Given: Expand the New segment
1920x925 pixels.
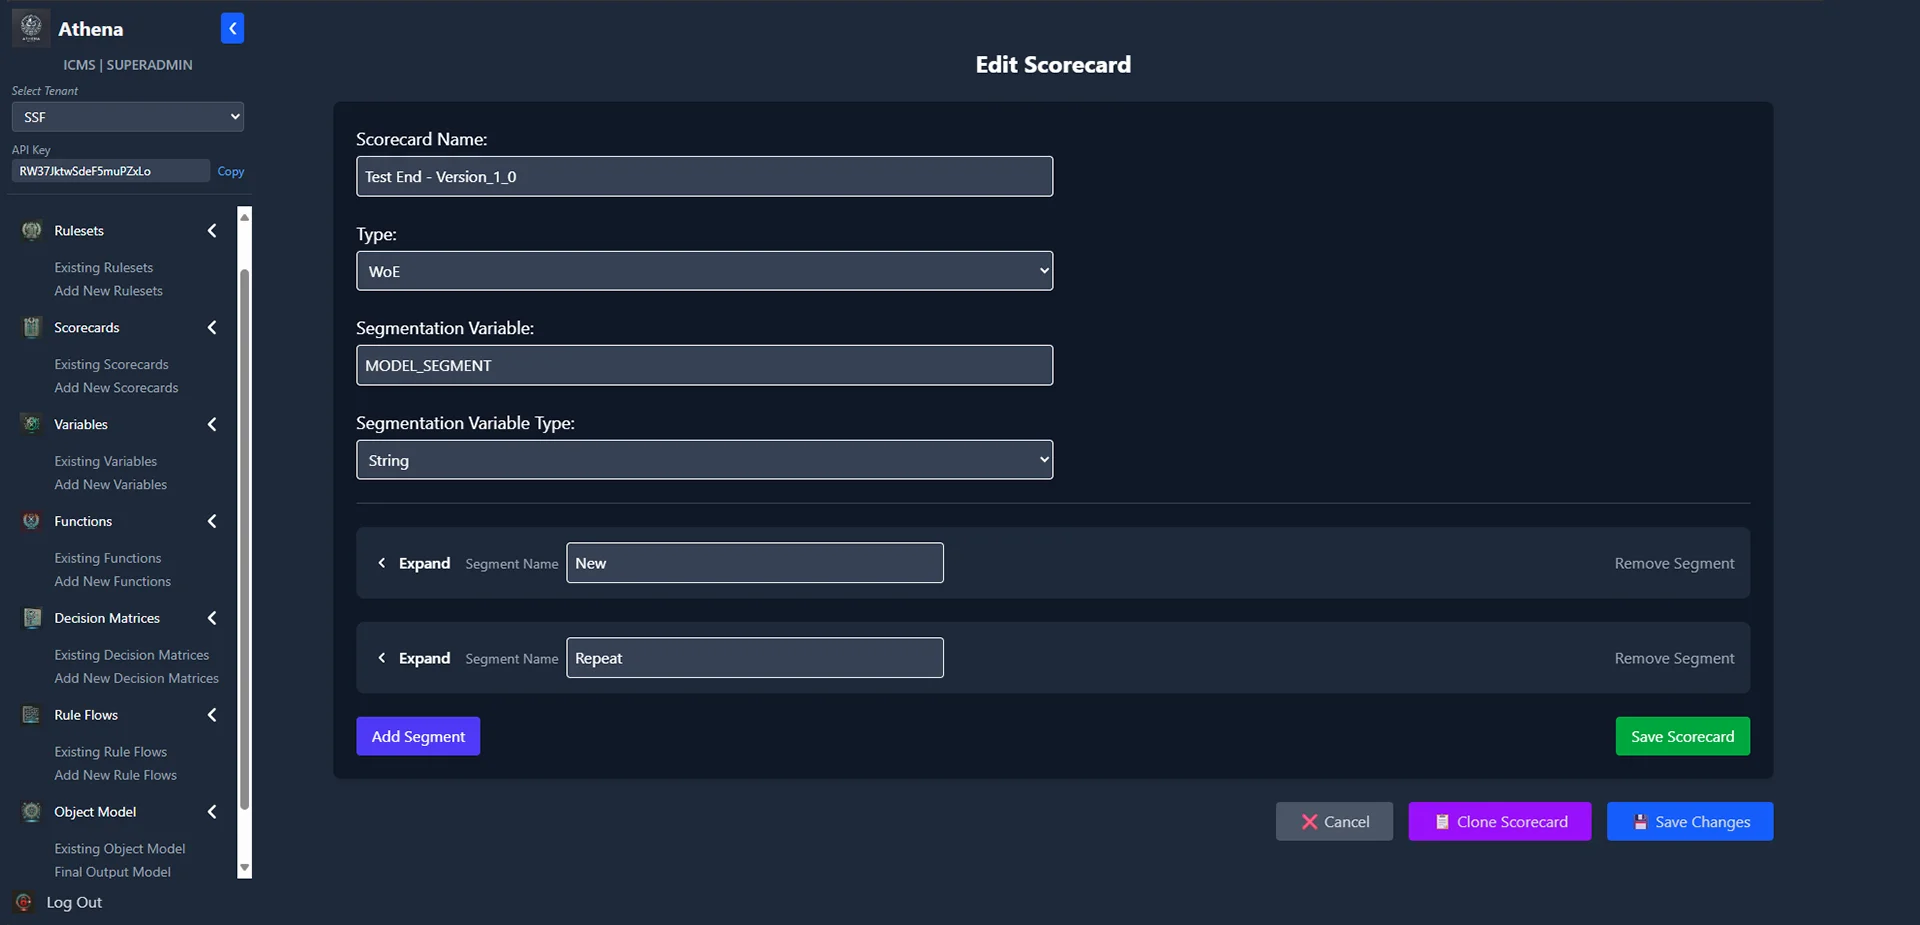Looking at the screenshot, I should (414, 563).
